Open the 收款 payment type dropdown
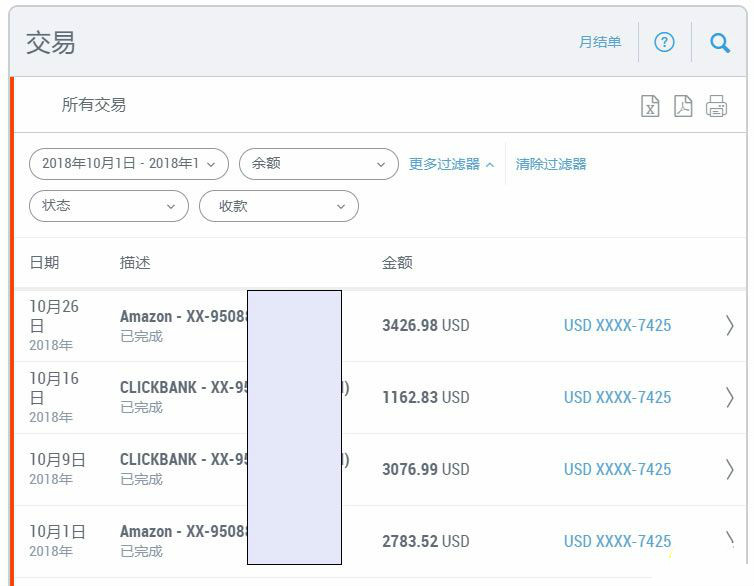 (x=279, y=206)
